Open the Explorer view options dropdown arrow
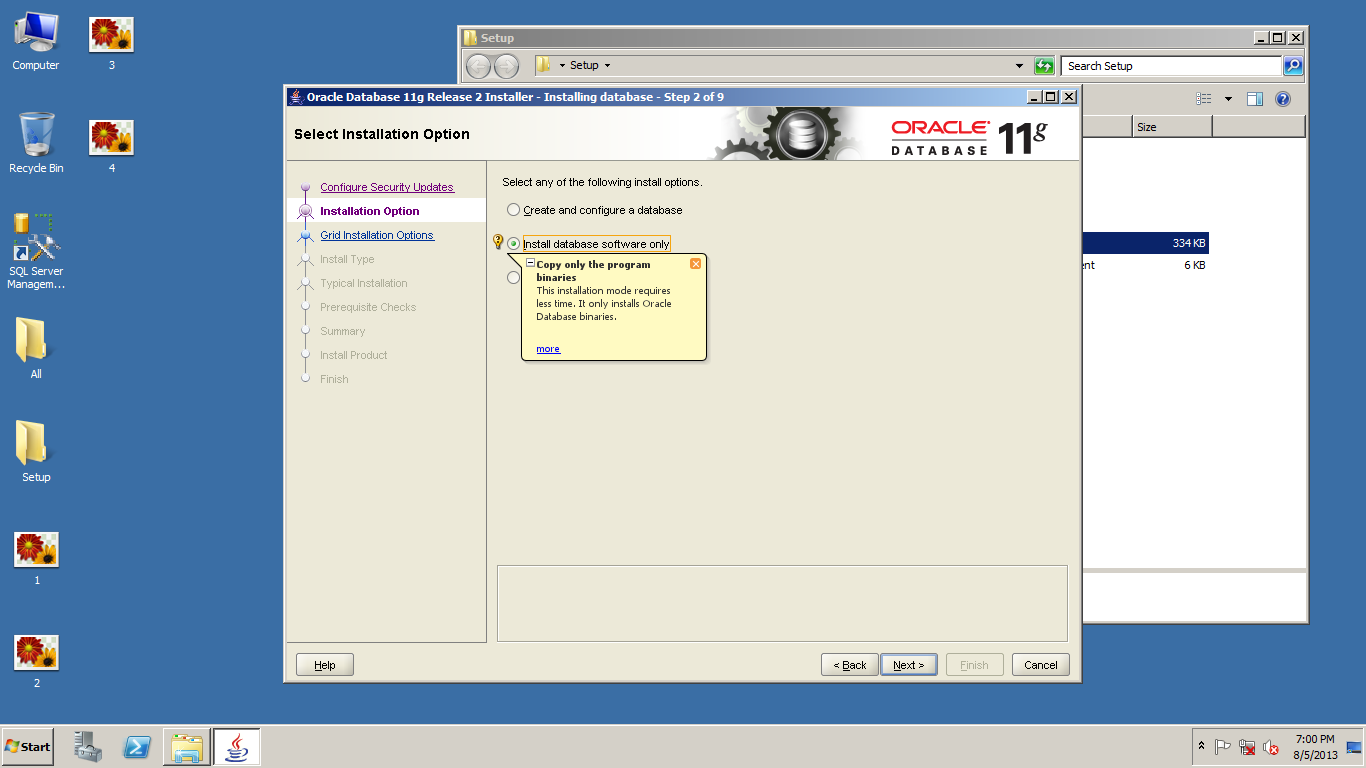This screenshot has width=1366, height=768. [x=1228, y=99]
